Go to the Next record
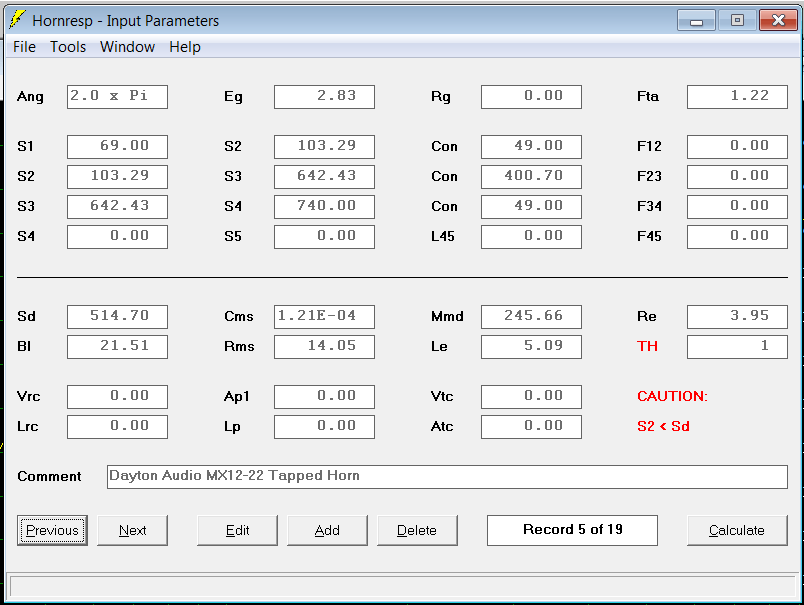Viewport: 804px width, 605px height. point(132,530)
